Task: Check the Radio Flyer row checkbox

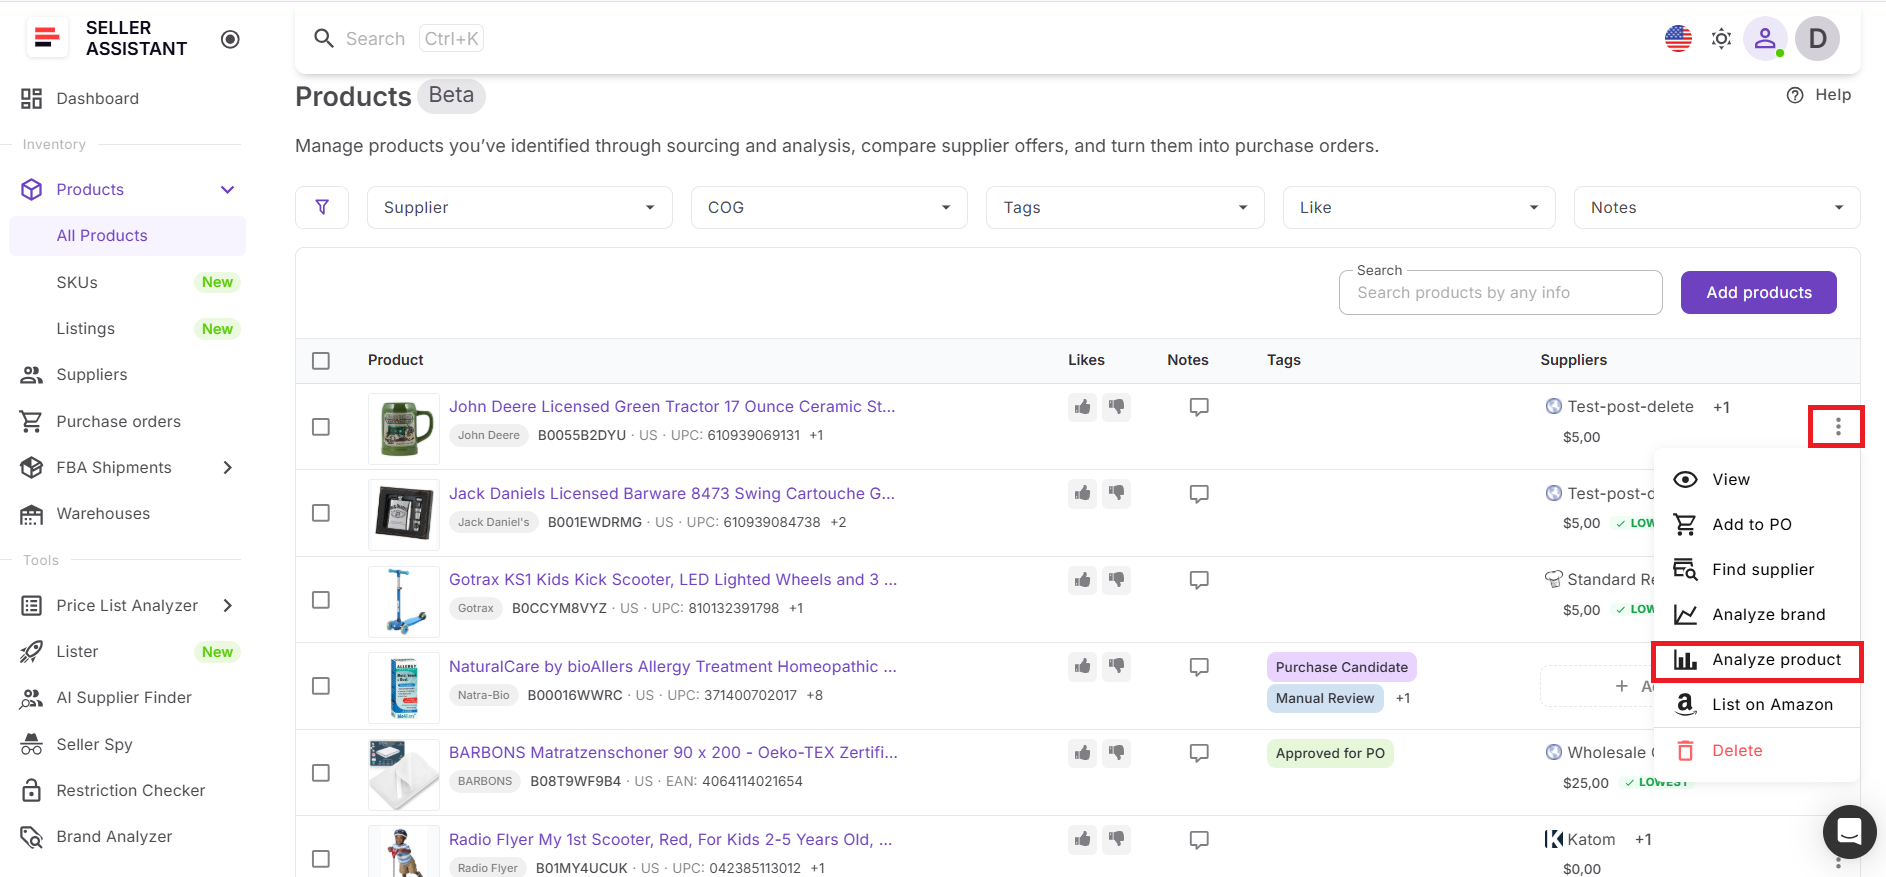Action: [321, 859]
